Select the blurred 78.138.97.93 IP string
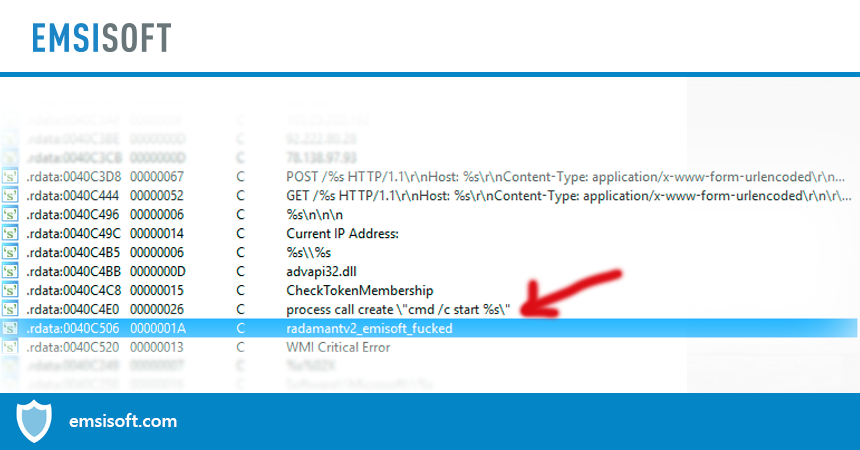The height and width of the screenshot is (450, 860). click(x=321, y=158)
